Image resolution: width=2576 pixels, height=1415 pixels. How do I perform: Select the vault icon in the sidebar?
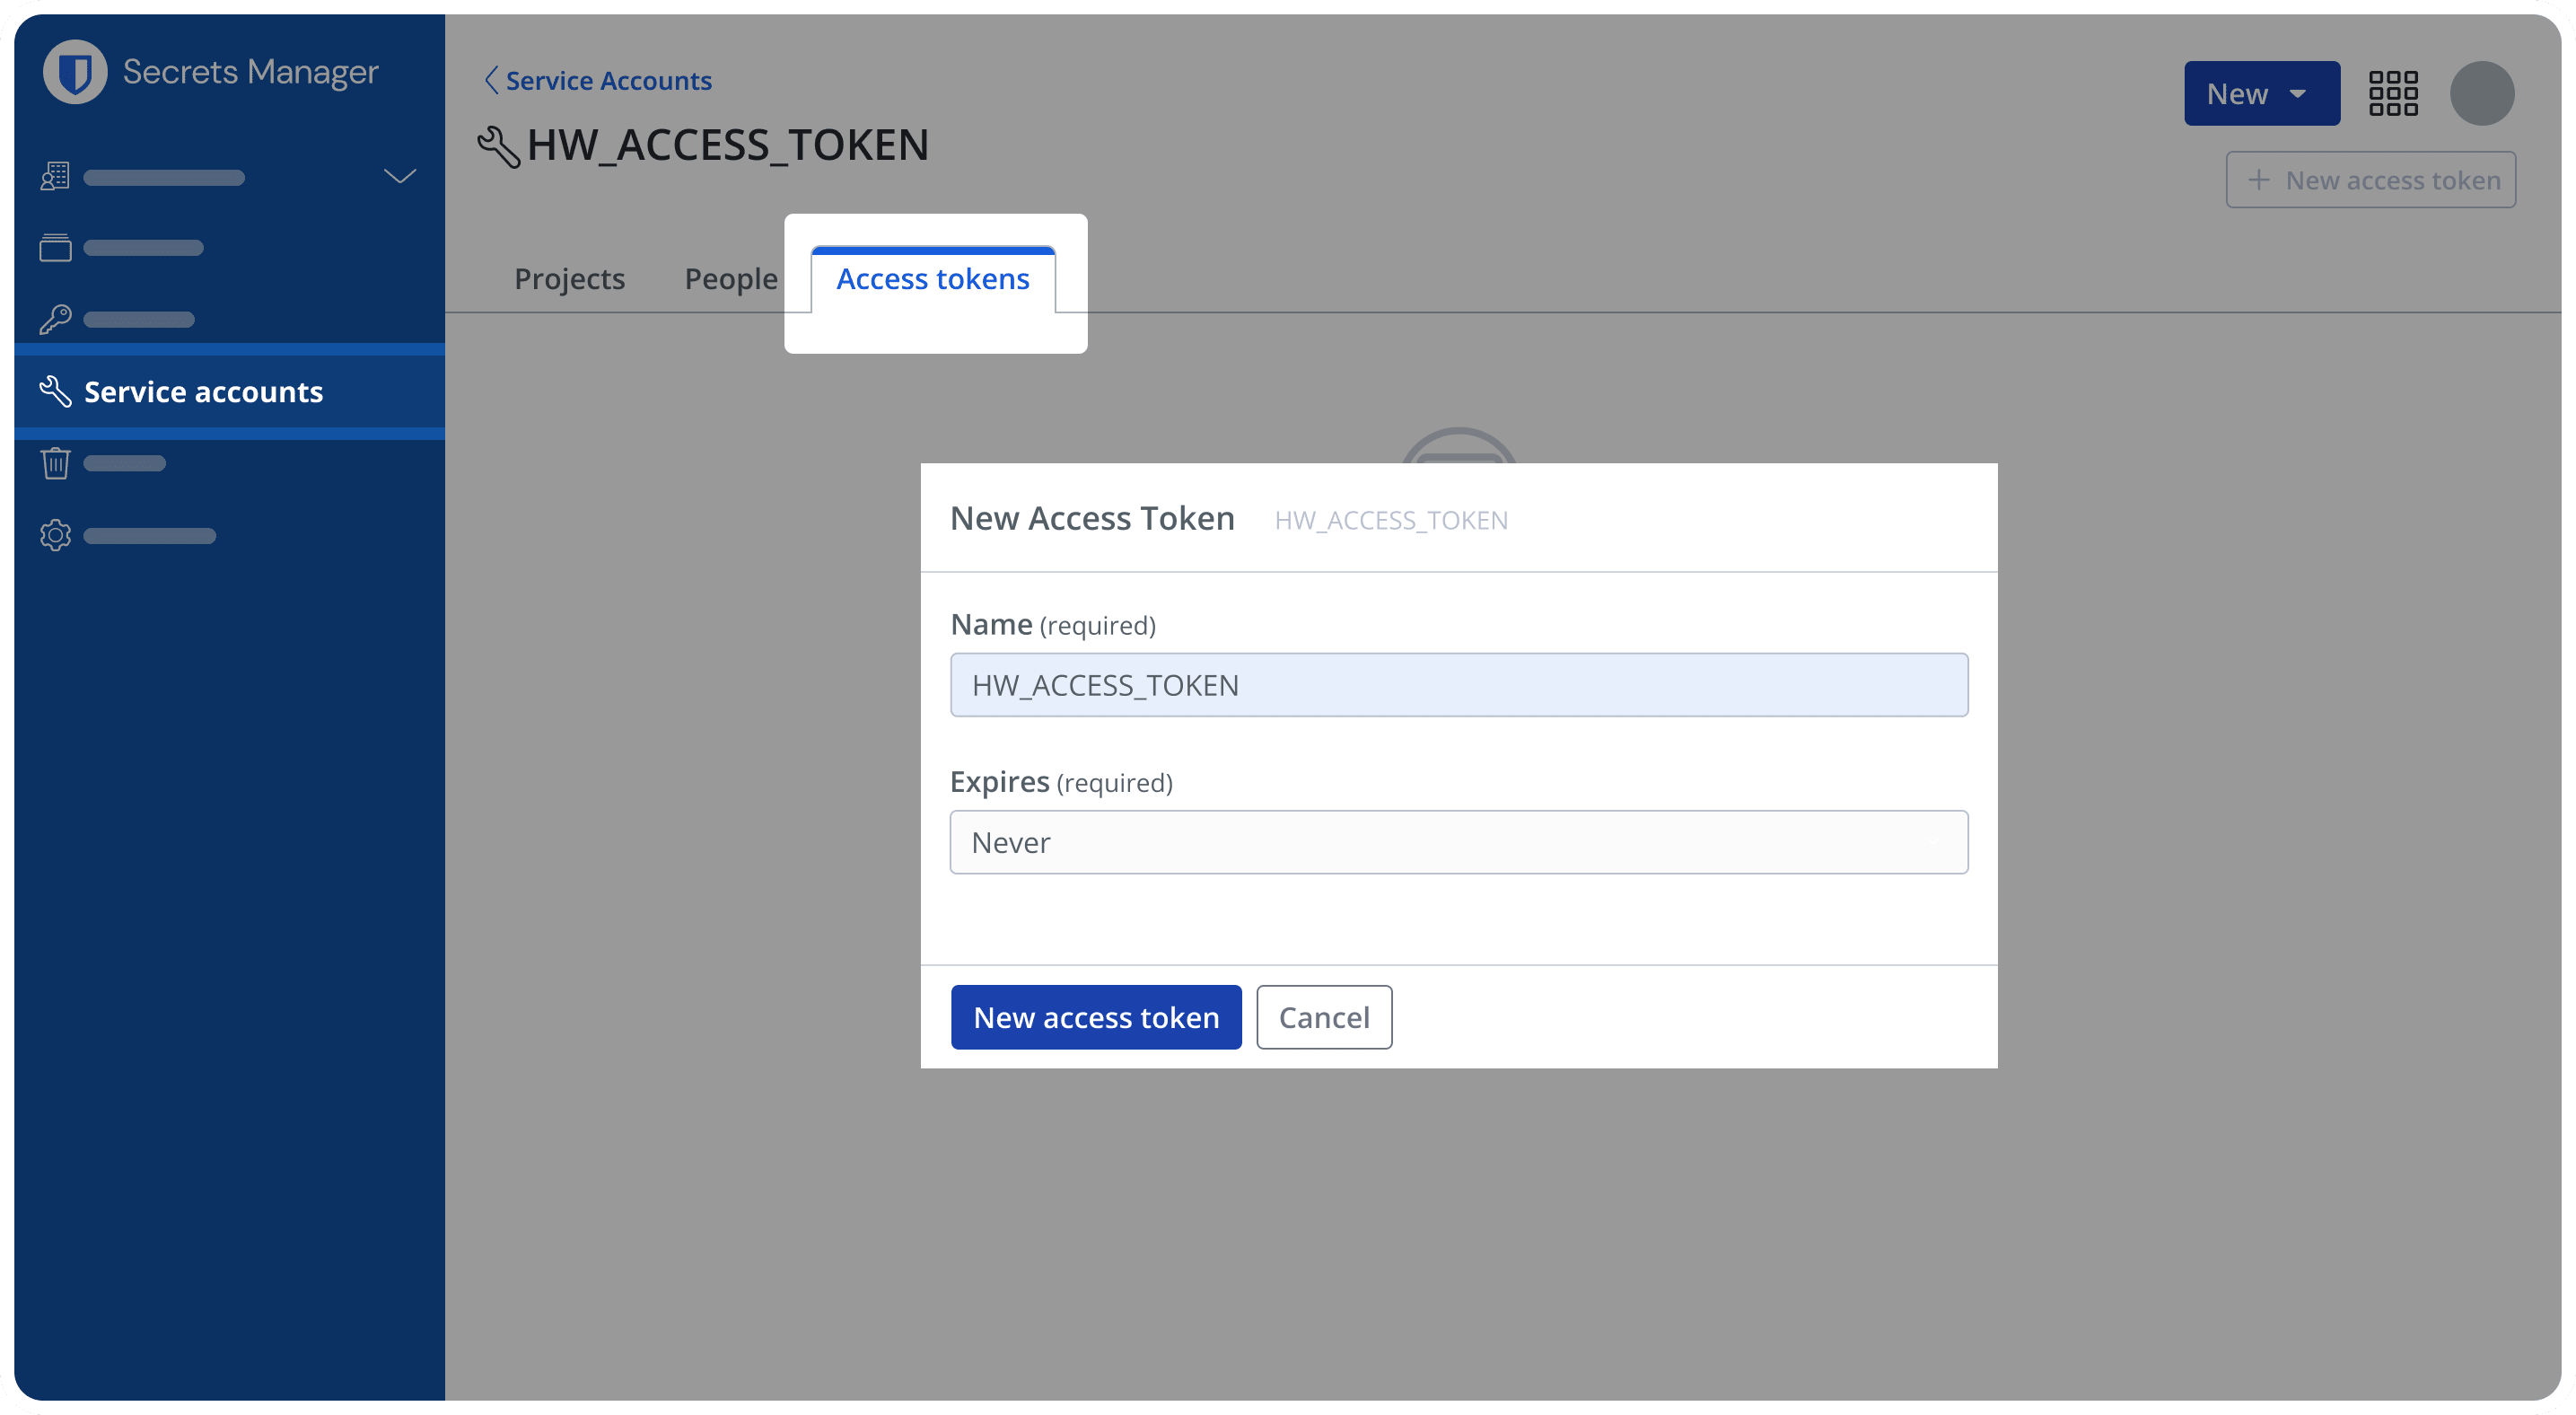click(x=55, y=247)
